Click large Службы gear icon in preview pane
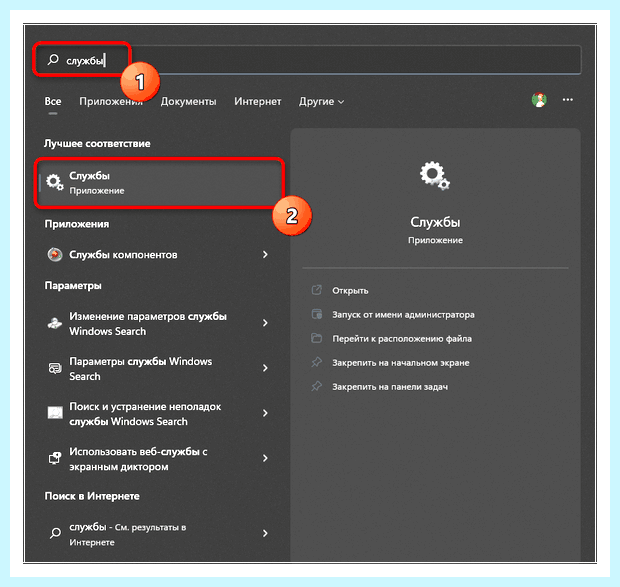This screenshot has height=587, width=620. click(x=435, y=175)
